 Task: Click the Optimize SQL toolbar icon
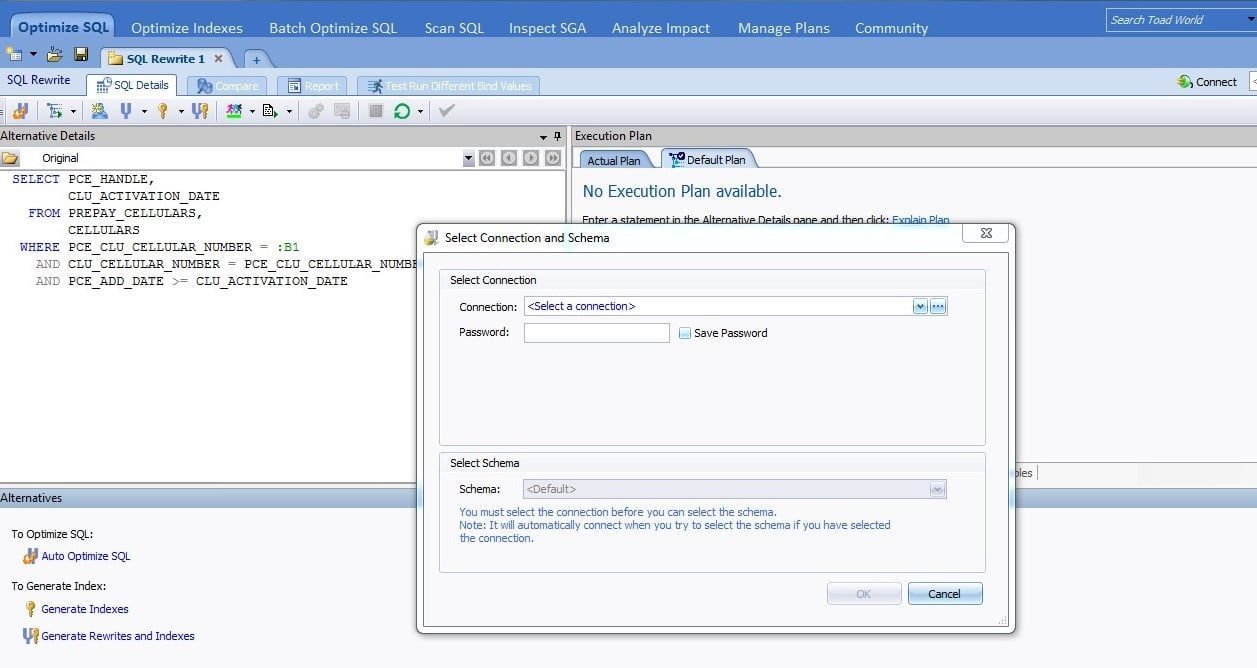tap(20, 111)
